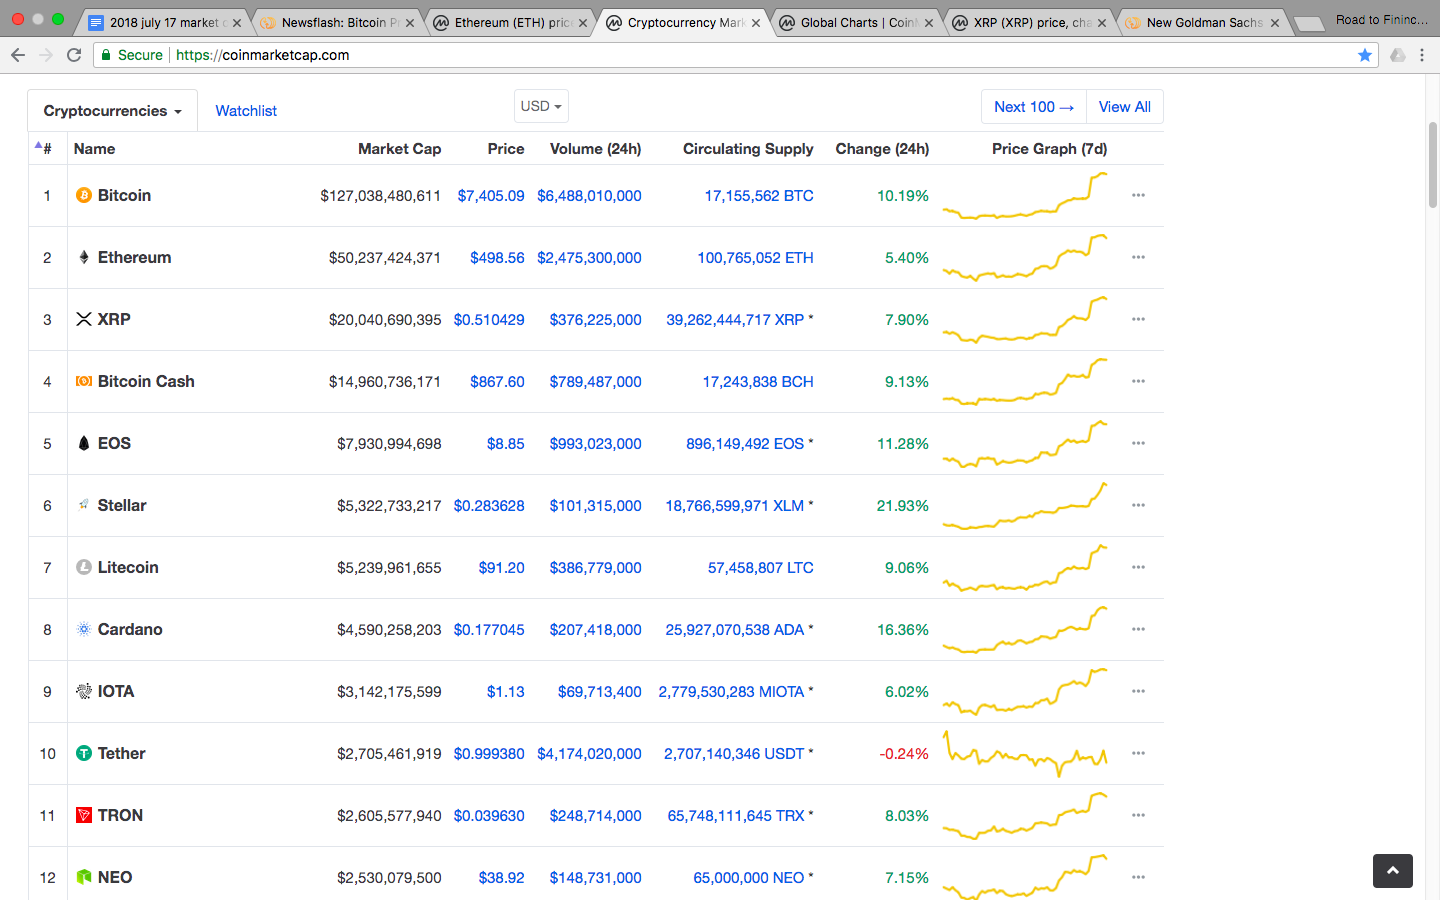Open Litecoin circulating supply link

coord(761,567)
